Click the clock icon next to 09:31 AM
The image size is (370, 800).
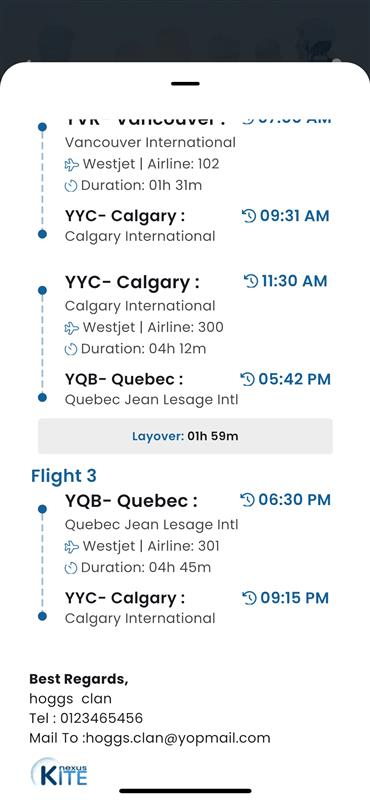point(249,216)
